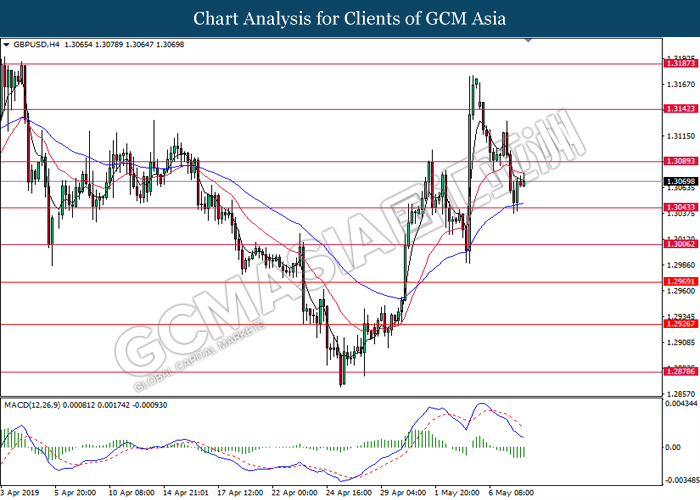Select the 1.29691 price level label
This screenshot has height=500, width=700.
click(680, 282)
